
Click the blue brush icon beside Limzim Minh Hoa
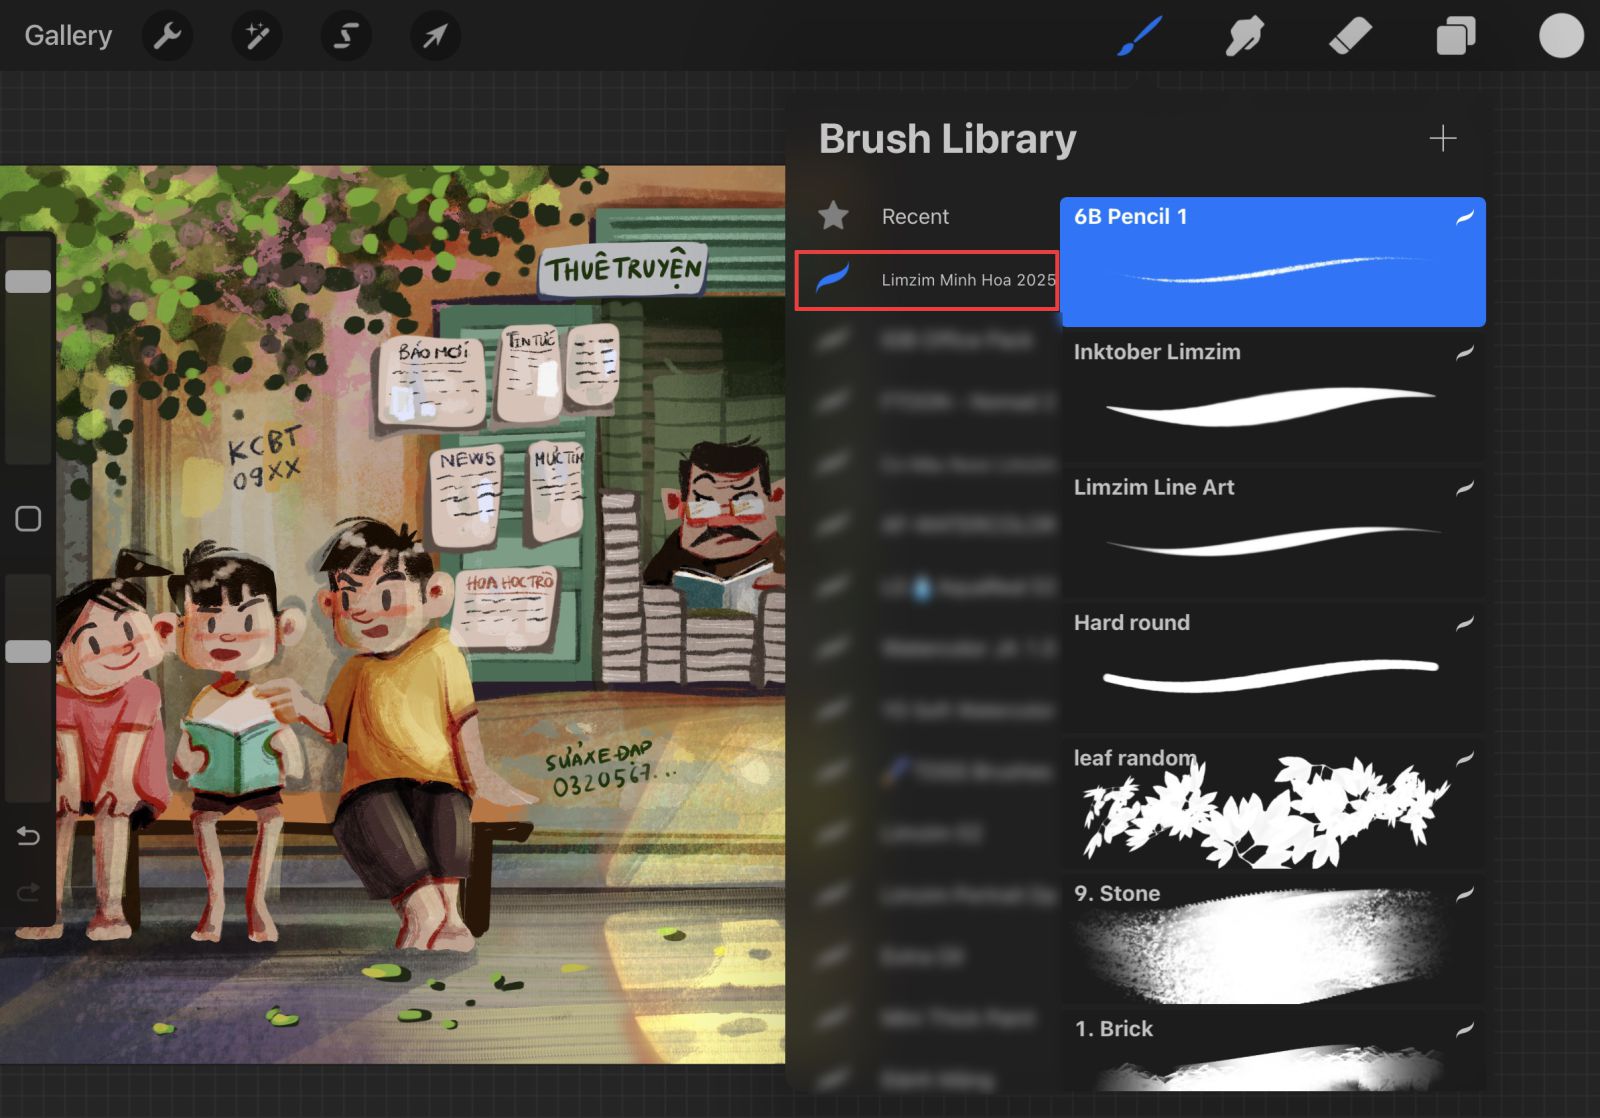point(833,278)
